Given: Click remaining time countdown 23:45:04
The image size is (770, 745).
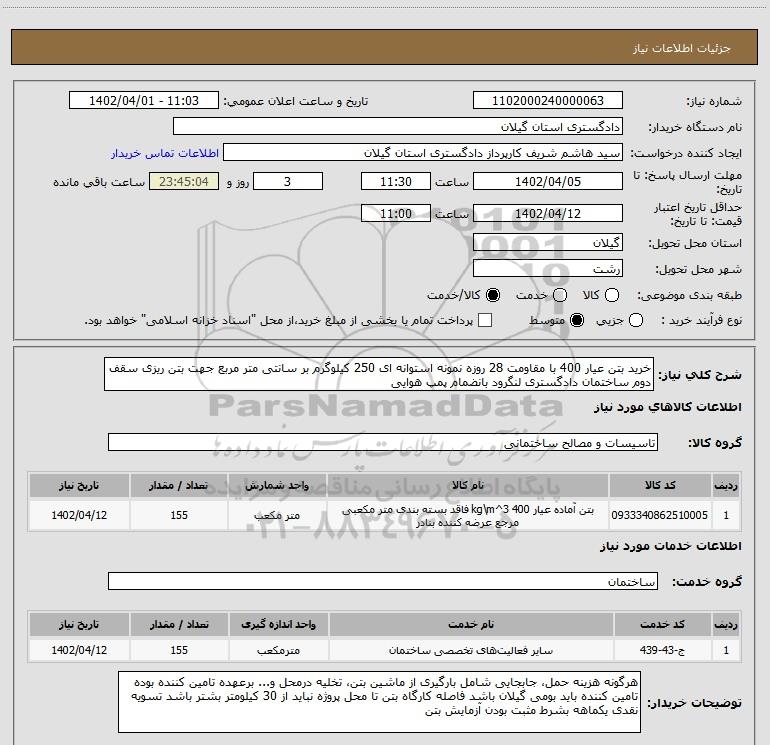Looking at the screenshot, I should coord(184,181).
